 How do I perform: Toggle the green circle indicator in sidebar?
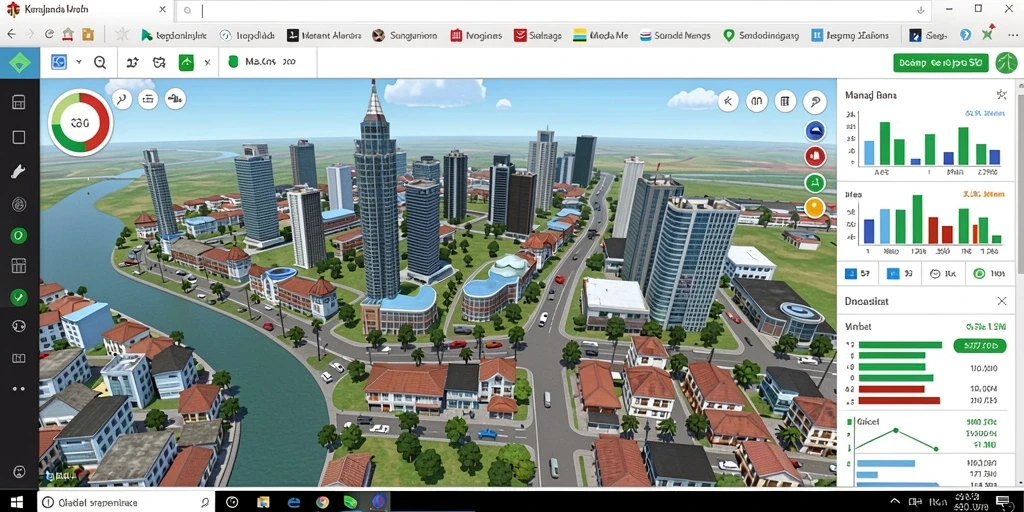point(19,235)
